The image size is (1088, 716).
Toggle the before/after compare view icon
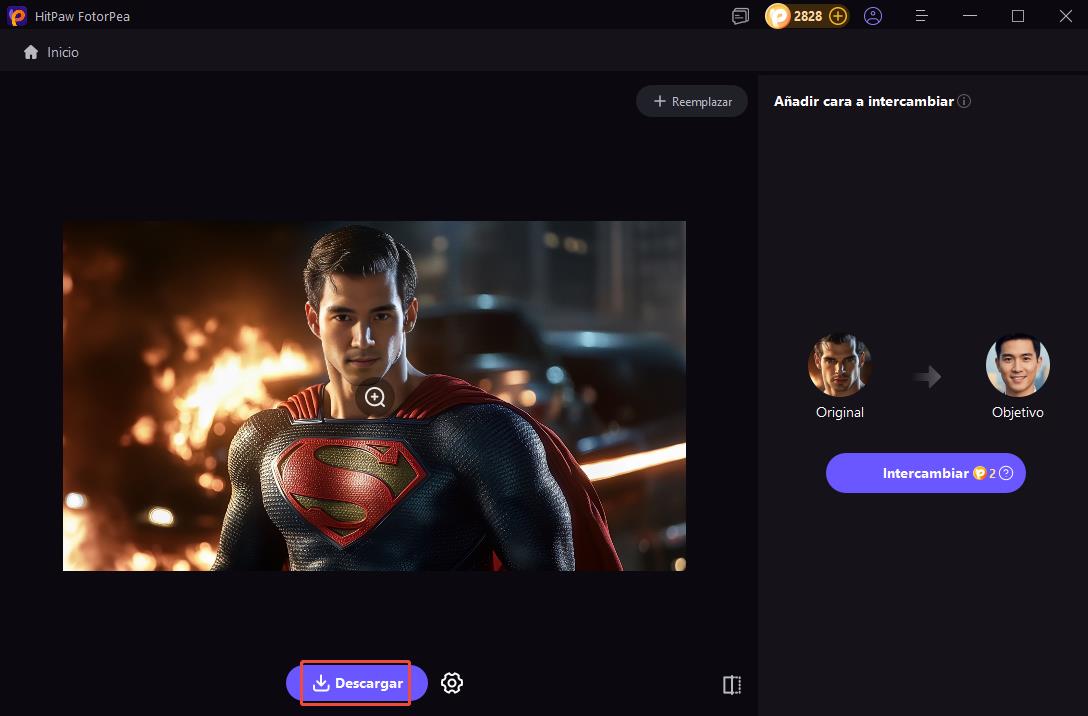[x=732, y=685]
